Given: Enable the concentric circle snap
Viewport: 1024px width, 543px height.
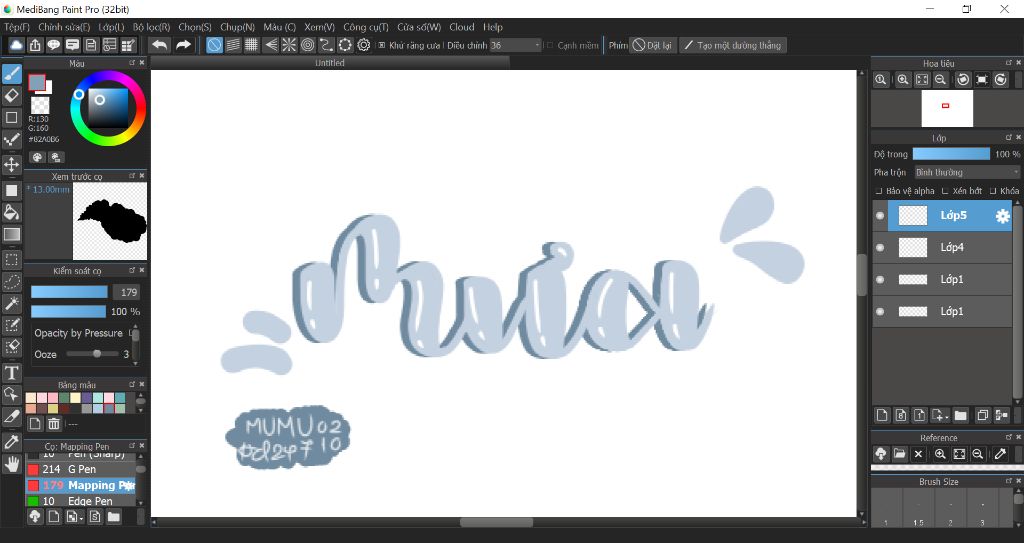Looking at the screenshot, I should 308,45.
